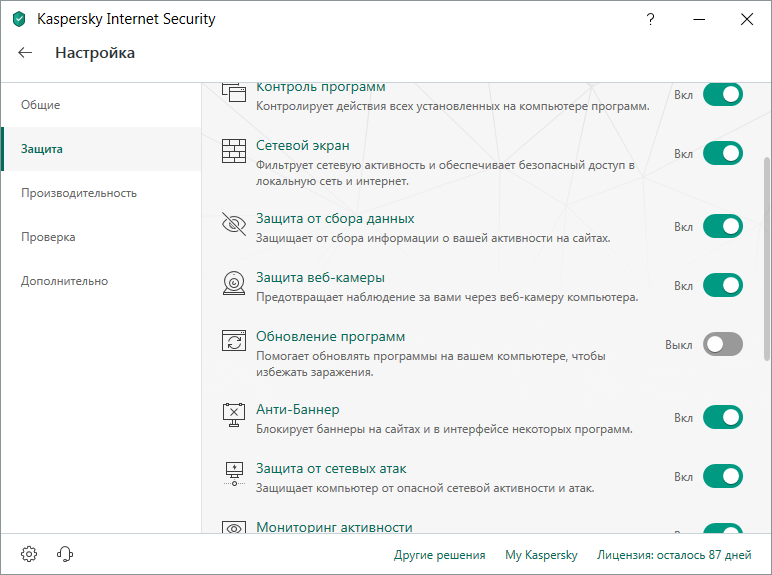Open Защита от сбора данных link
772x575 pixels.
(x=335, y=219)
